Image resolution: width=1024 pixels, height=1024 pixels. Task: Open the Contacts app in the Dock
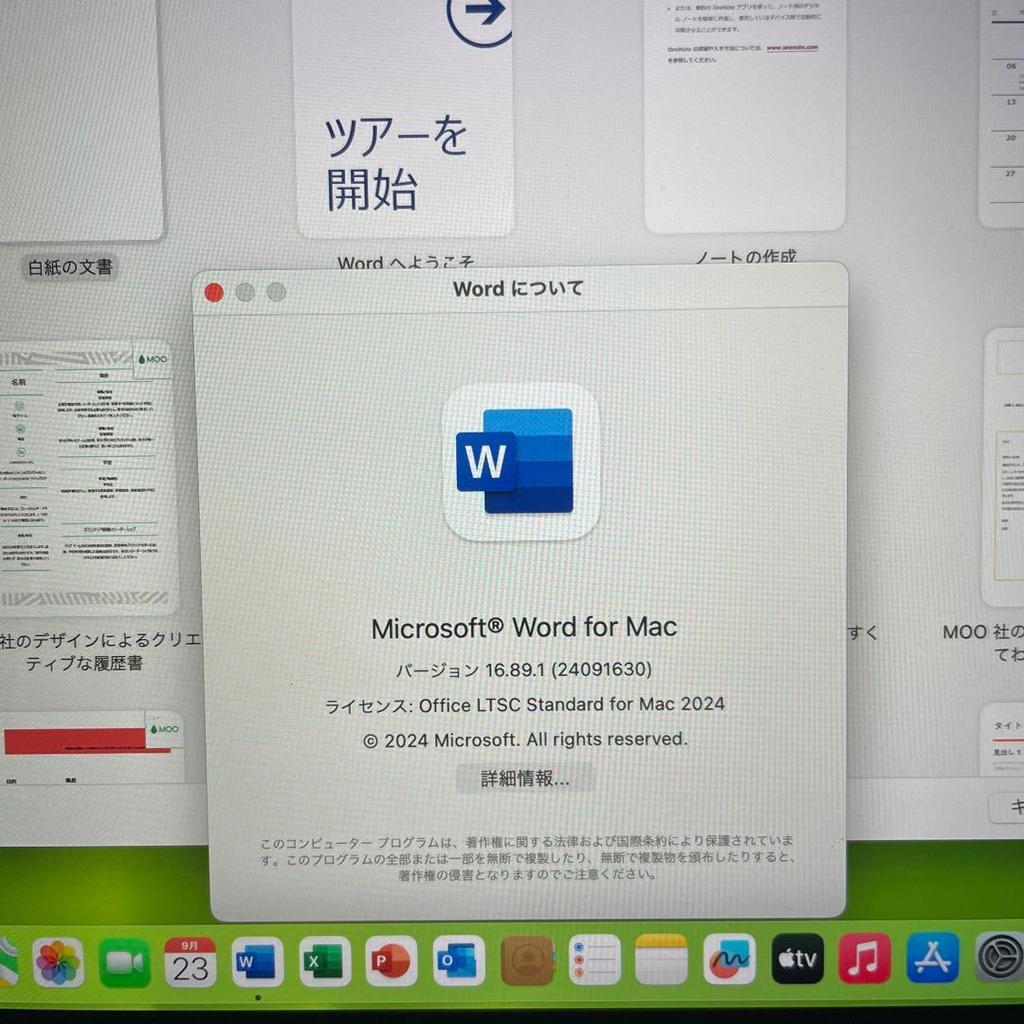click(527, 960)
